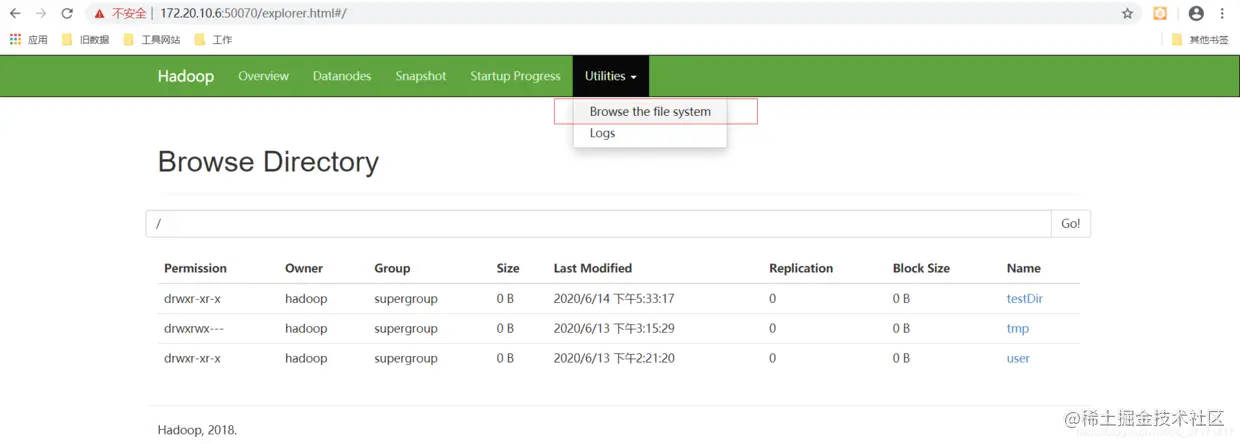Open the tmp directory link
This screenshot has height=444, width=1240.
(1017, 328)
